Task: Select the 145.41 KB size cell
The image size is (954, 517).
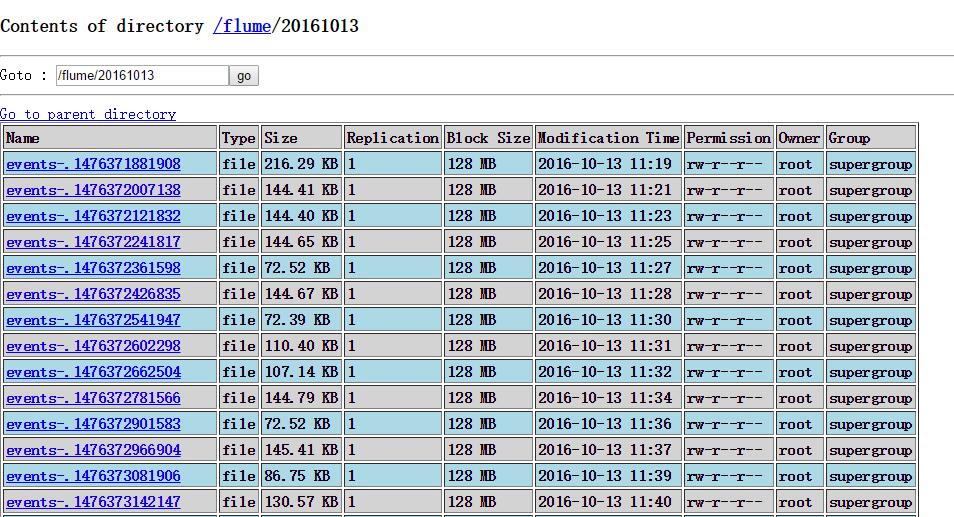Action: point(301,451)
